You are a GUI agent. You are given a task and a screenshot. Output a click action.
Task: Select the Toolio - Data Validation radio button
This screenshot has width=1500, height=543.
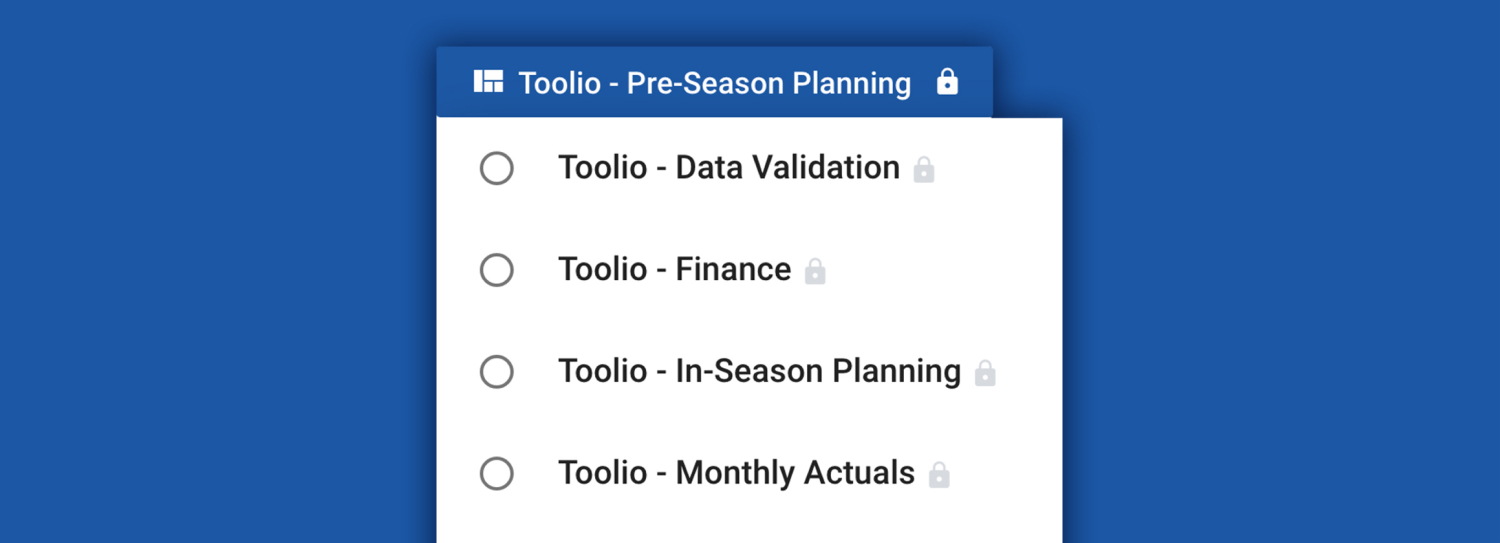(x=497, y=168)
